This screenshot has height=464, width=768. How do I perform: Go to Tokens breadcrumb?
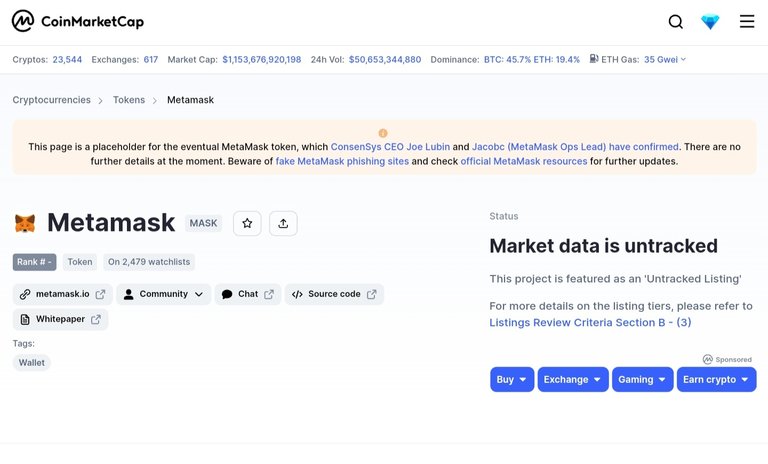(128, 100)
